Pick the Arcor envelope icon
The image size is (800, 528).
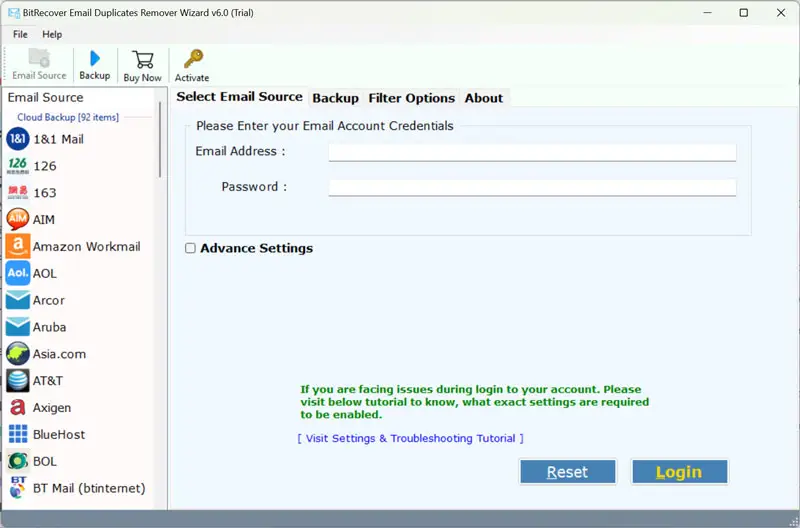click(x=18, y=300)
